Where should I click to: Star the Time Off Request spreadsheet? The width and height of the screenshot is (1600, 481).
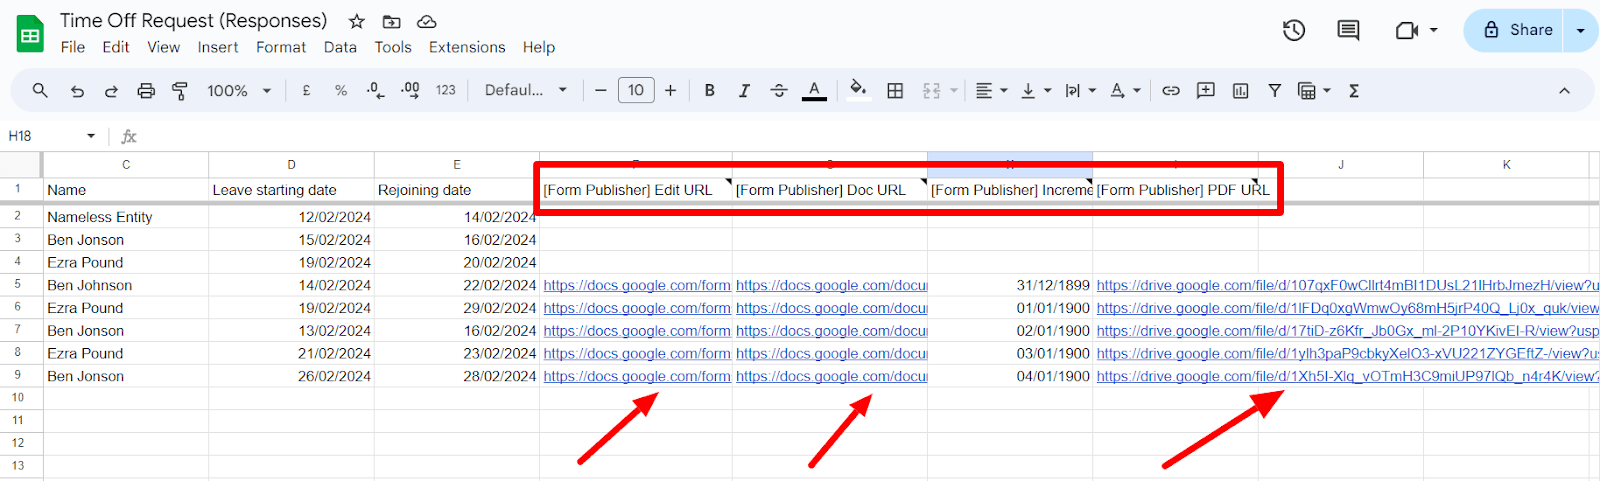pyautogui.click(x=356, y=21)
